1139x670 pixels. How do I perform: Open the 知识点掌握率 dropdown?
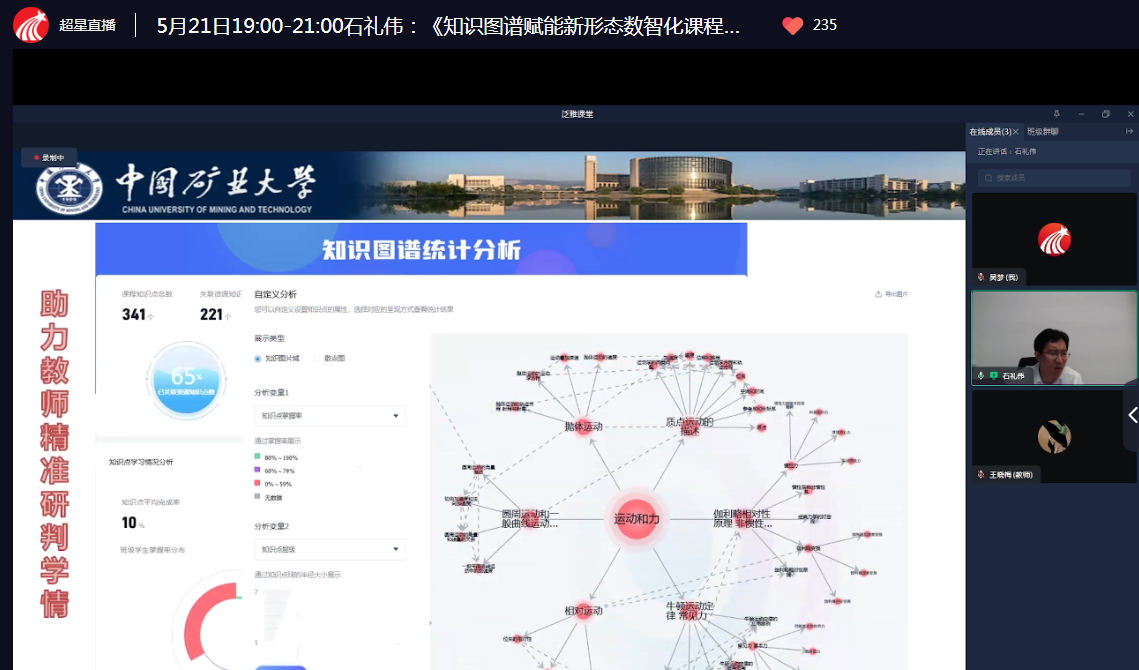330,416
